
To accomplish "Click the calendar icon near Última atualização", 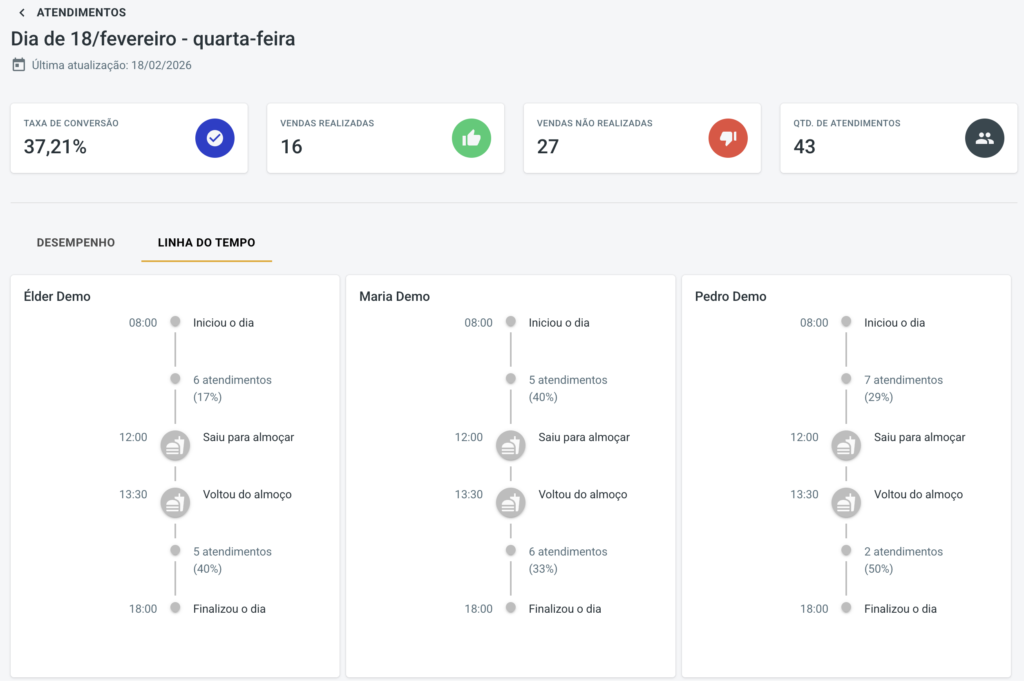I will click(x=19, y=65).
